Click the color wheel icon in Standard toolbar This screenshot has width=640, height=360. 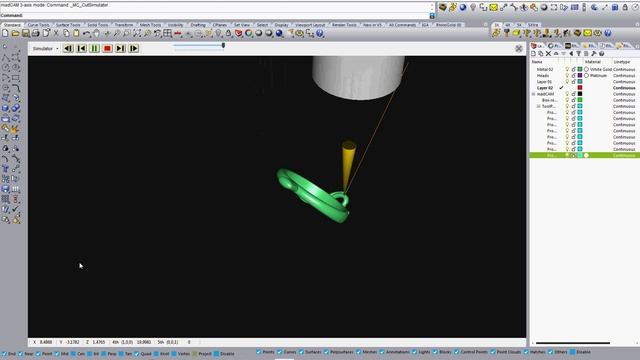pyautogui.click(x=249, y=33)
